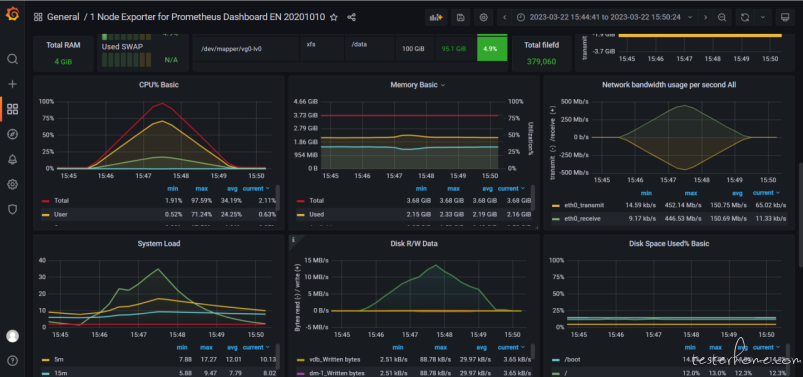This screenshot has height=377, width=803.
Task: Click the General folder breadcrumb link
Action: 63,17
